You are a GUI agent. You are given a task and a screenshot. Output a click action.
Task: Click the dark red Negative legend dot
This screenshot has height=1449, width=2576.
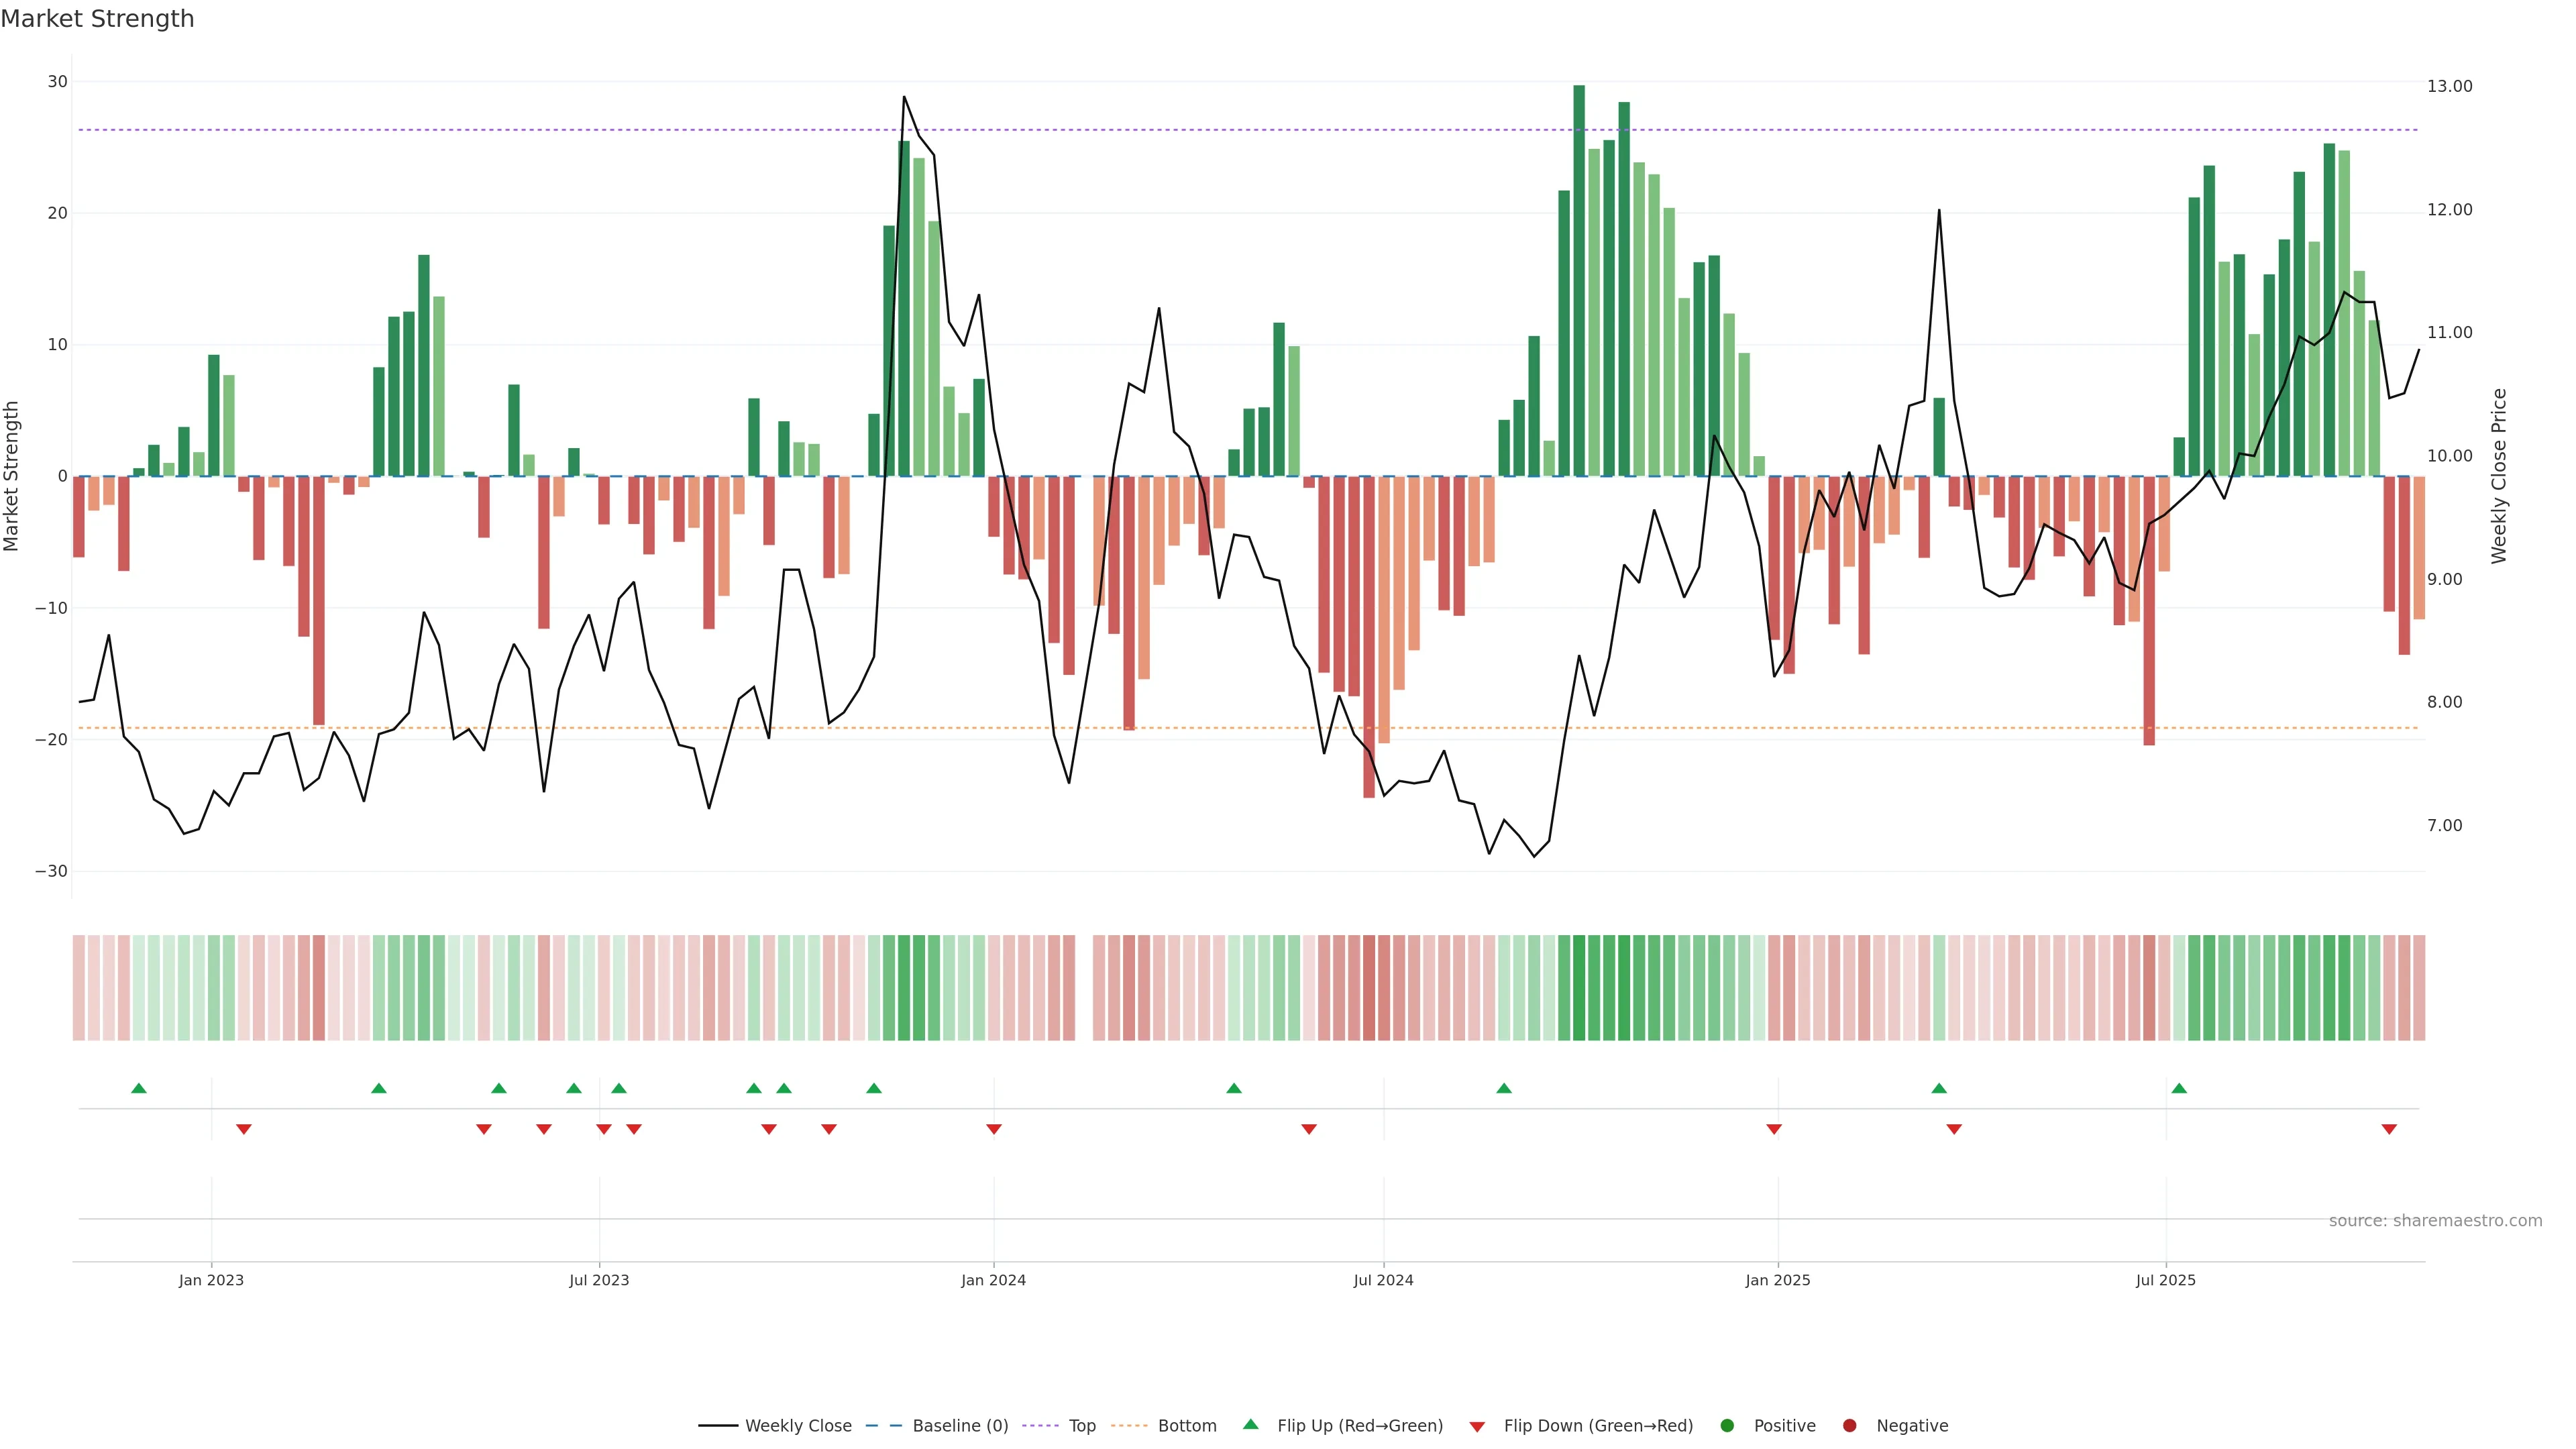1849,1425
